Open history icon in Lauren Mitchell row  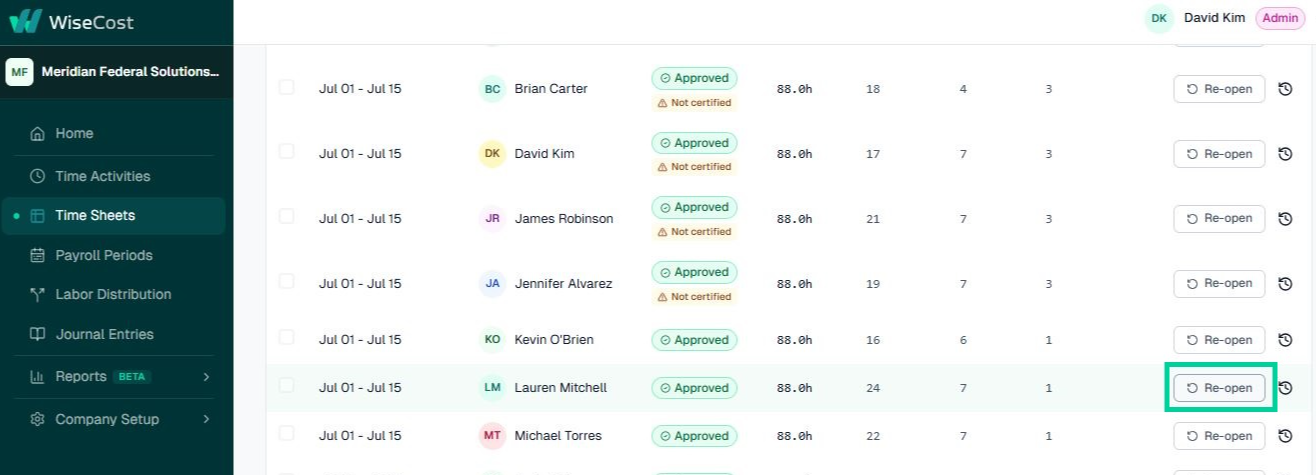click(x=1285, y=388)
